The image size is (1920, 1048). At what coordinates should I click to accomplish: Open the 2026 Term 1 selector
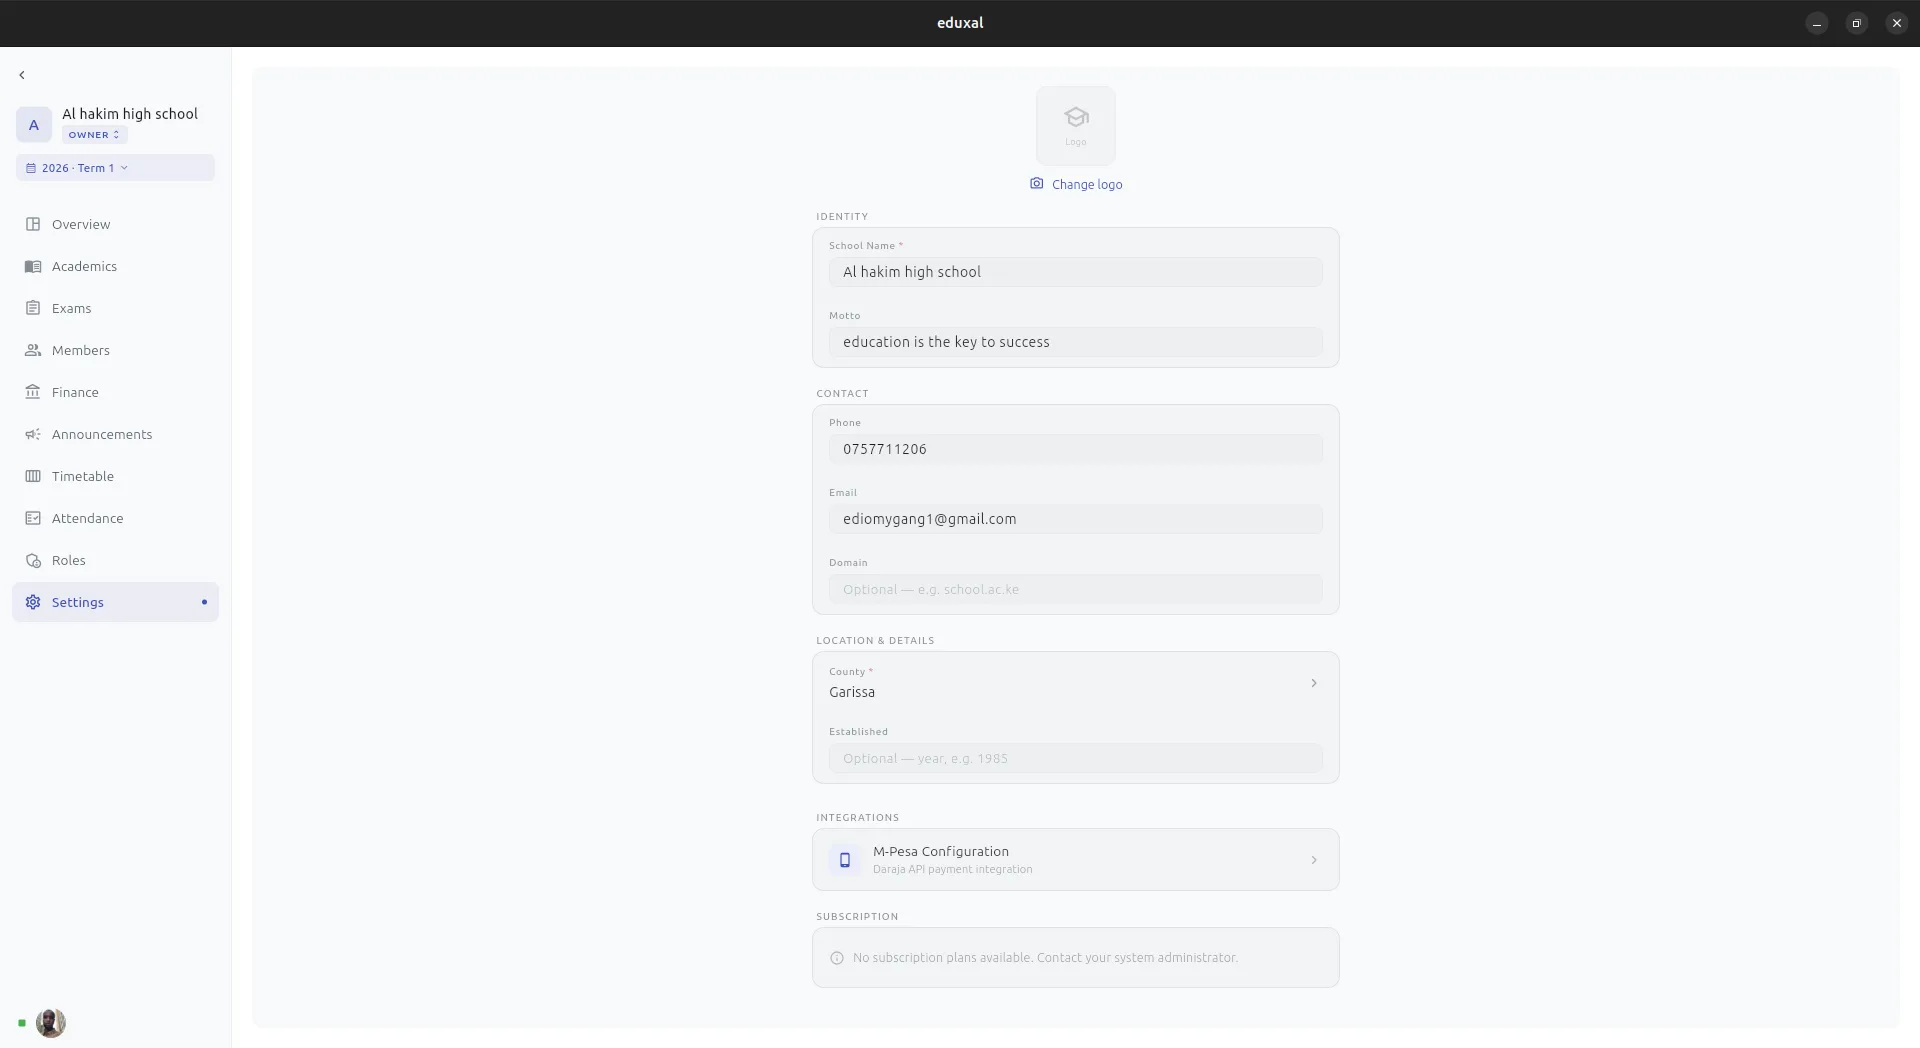80,167
